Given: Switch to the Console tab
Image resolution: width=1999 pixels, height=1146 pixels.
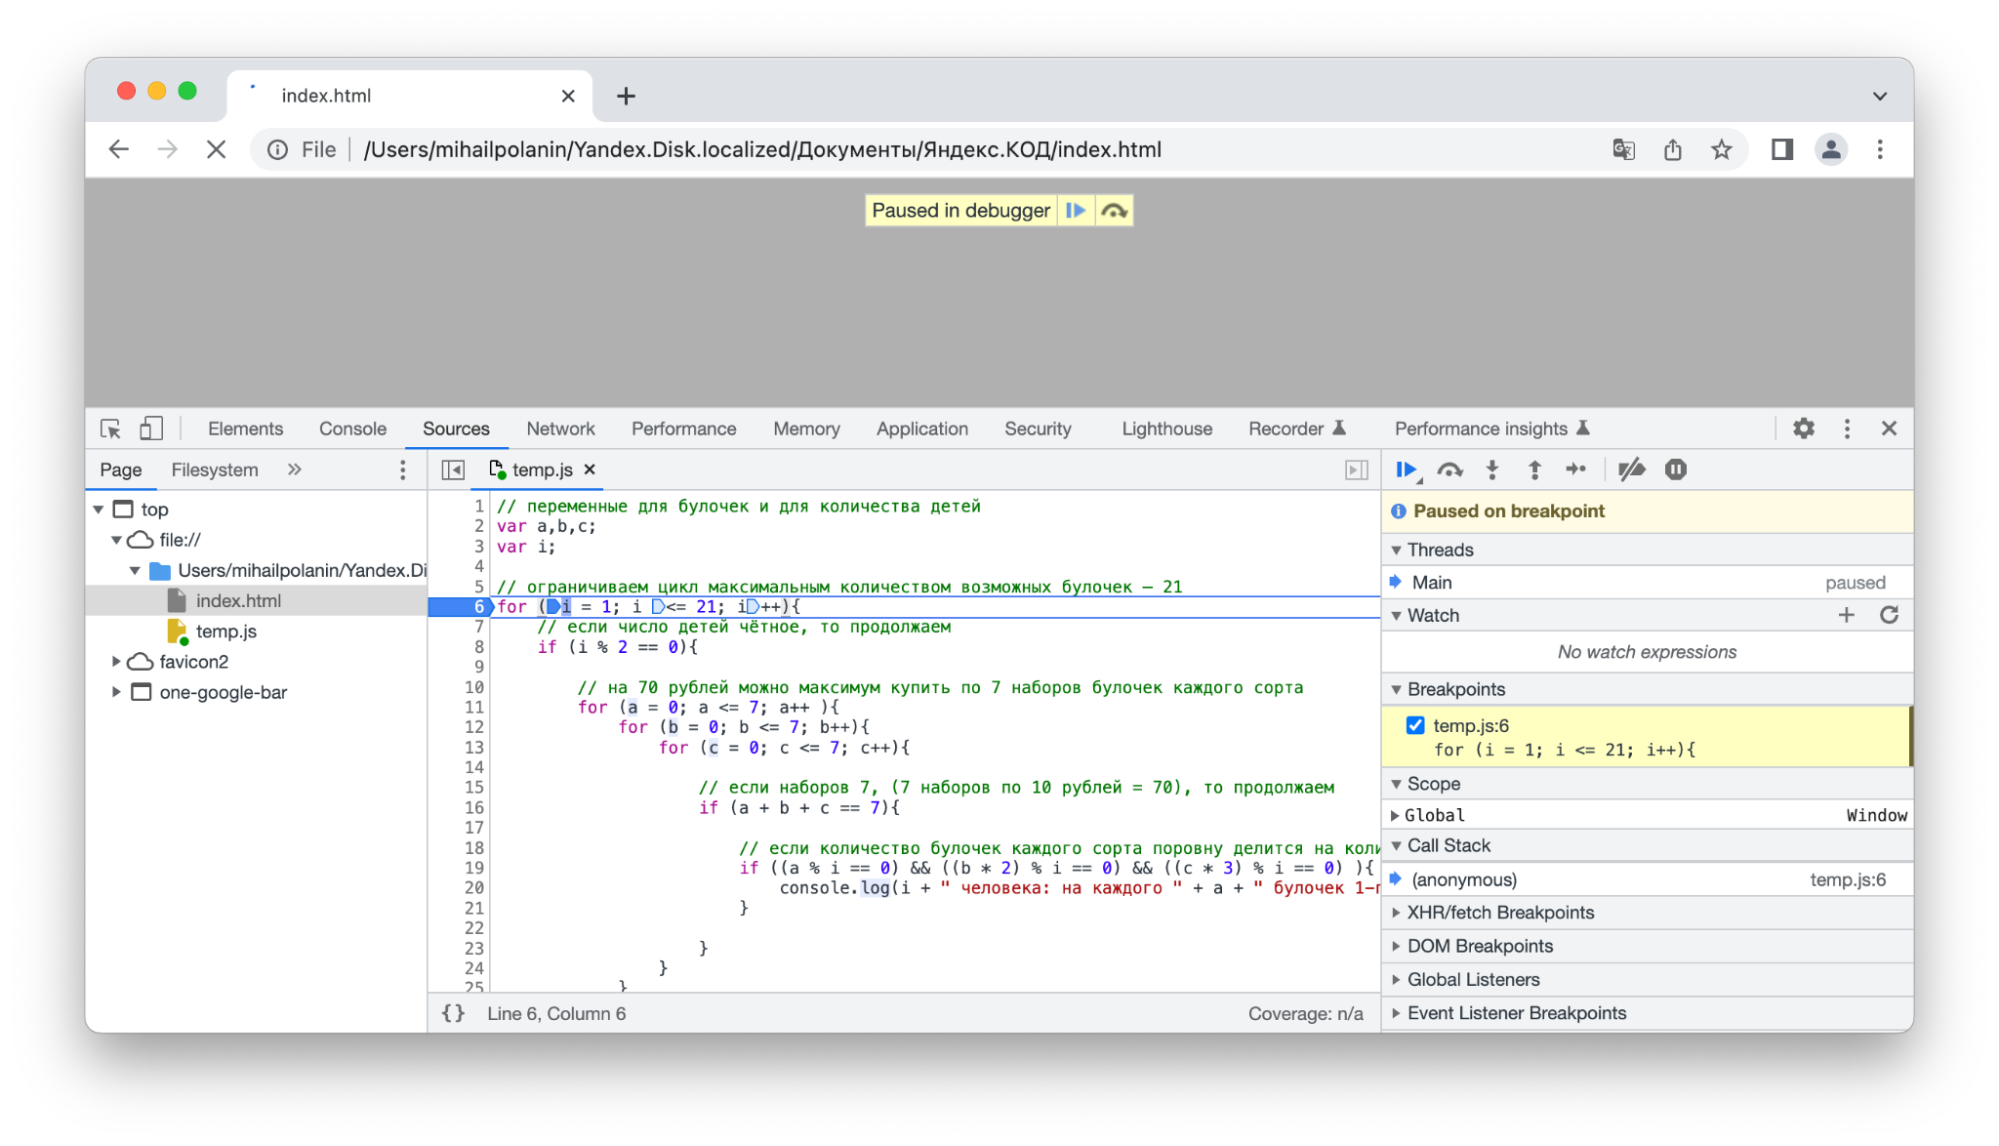Looking at the screenshot, I should pyautogui.click(x=352, y=429).
